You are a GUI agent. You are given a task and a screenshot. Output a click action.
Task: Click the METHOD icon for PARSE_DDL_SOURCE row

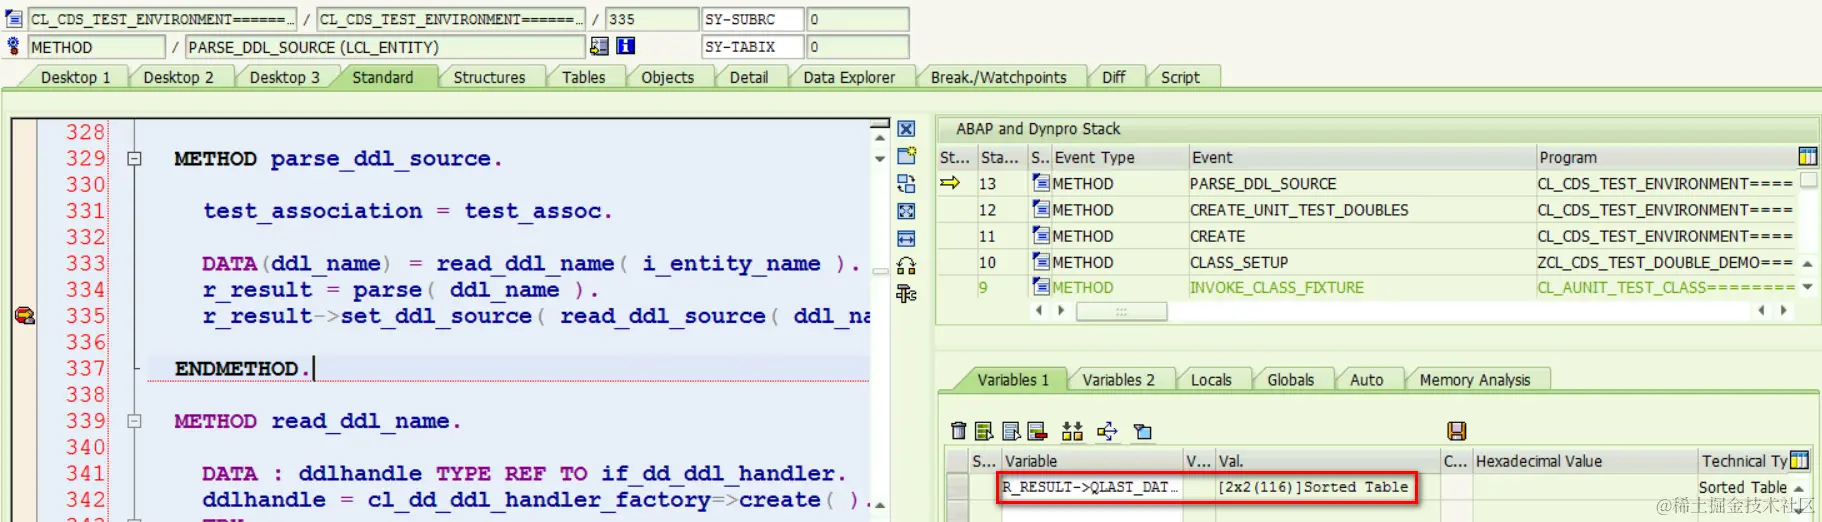(1041, 183)
